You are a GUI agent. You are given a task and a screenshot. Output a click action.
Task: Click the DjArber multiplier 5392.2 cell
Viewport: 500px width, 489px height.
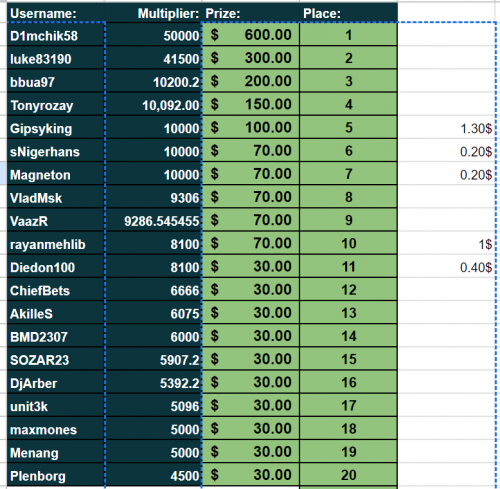[x=153, y=382]
